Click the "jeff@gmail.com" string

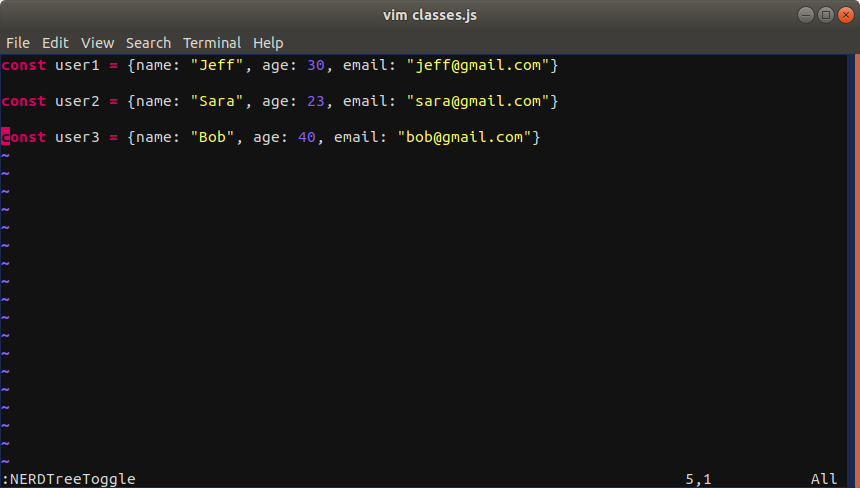(x=478, y=65)
